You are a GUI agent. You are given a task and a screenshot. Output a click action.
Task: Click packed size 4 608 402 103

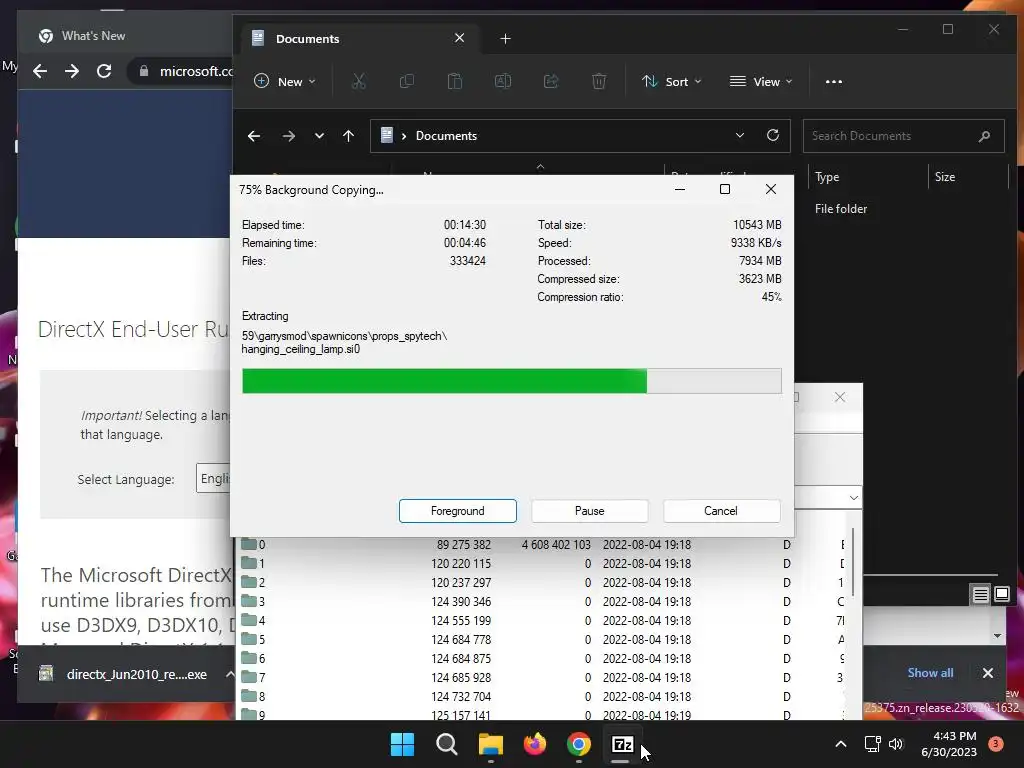[556, 545]
